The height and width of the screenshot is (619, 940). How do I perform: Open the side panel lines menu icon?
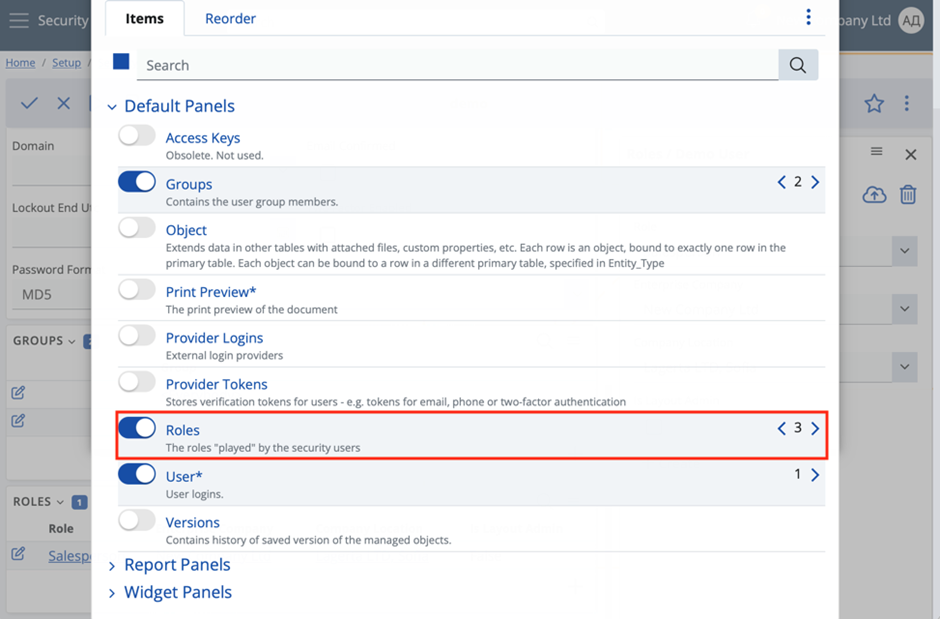(x=876, y=152)
